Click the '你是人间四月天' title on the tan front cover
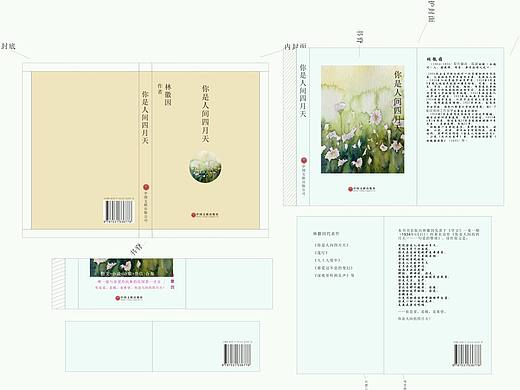This screenshot has height=390, width=520. tap(205, 114)
